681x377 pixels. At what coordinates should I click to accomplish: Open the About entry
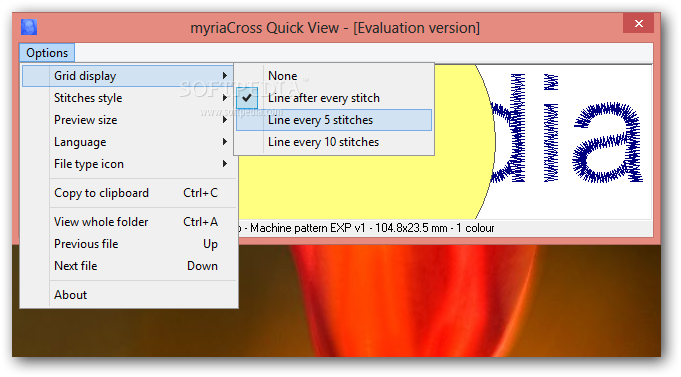coord(128,295)
